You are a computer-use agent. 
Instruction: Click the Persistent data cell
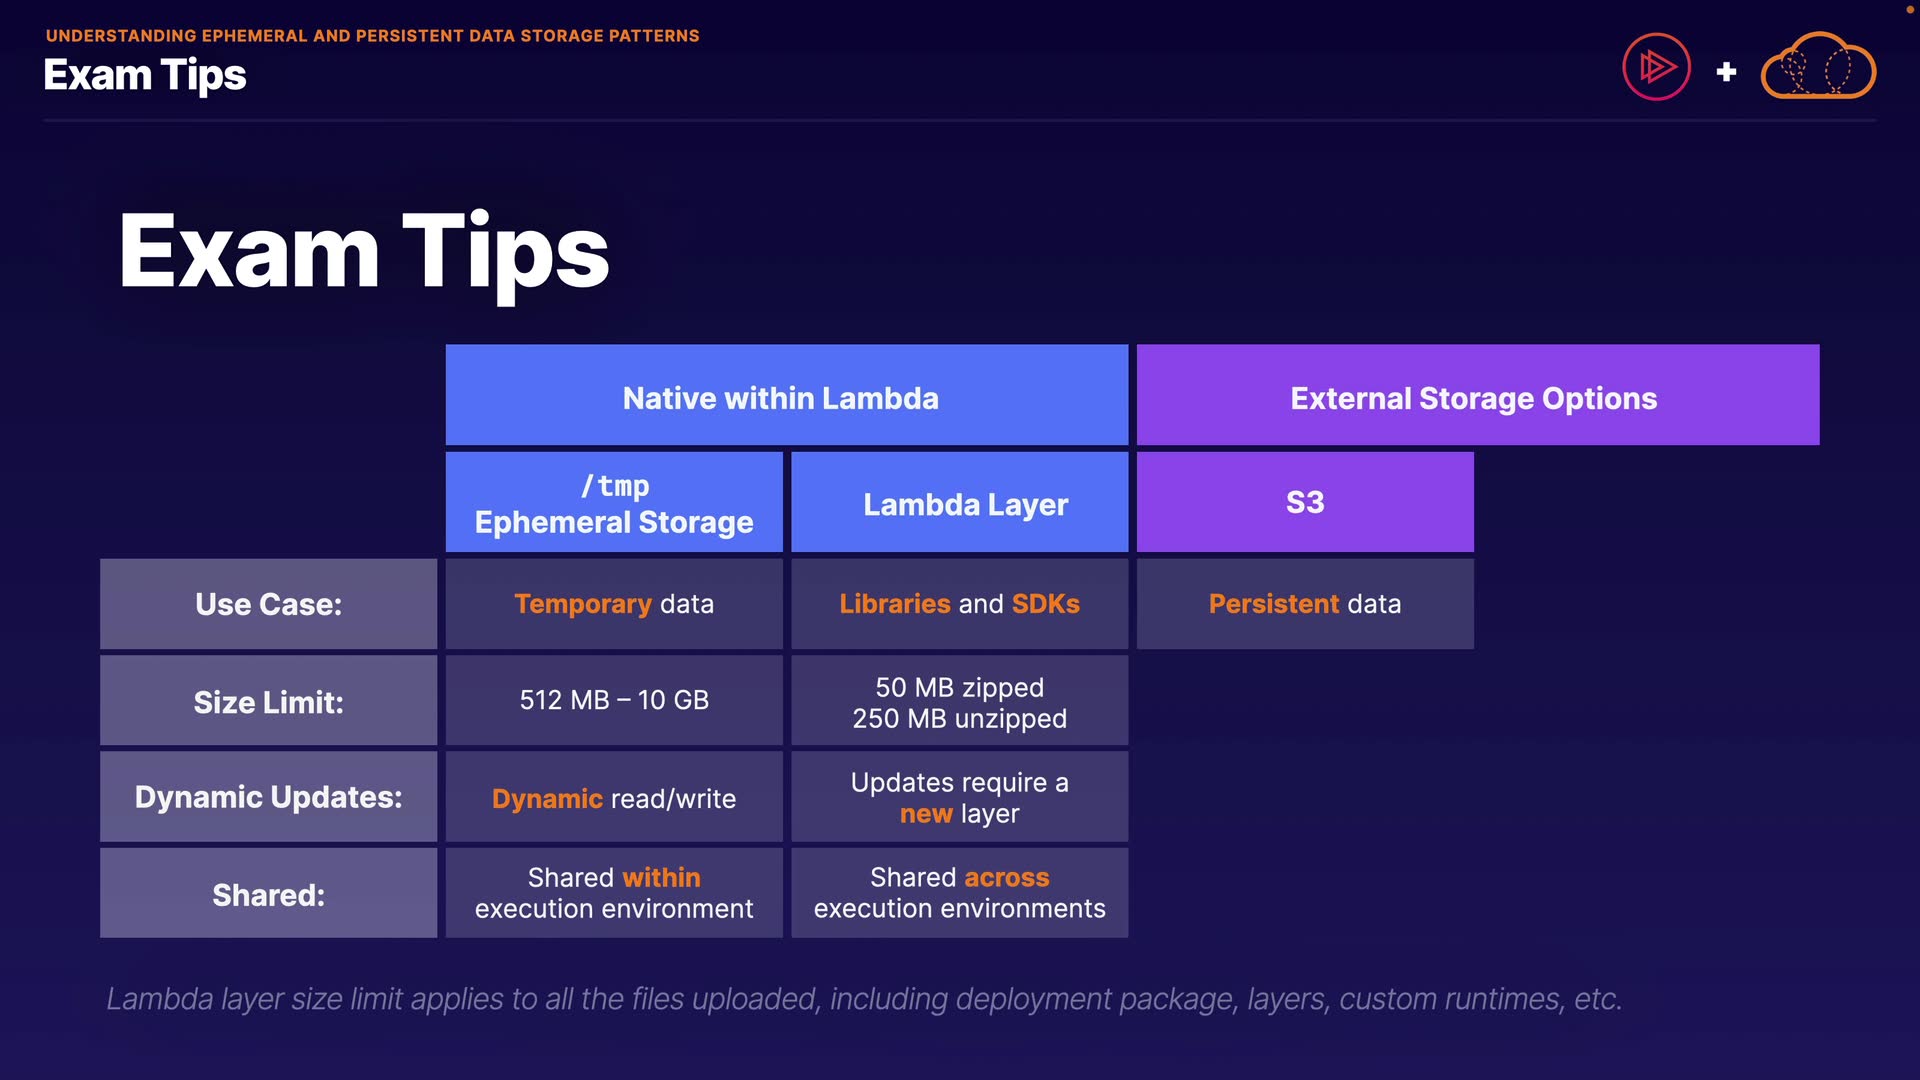coord(1305,604)
